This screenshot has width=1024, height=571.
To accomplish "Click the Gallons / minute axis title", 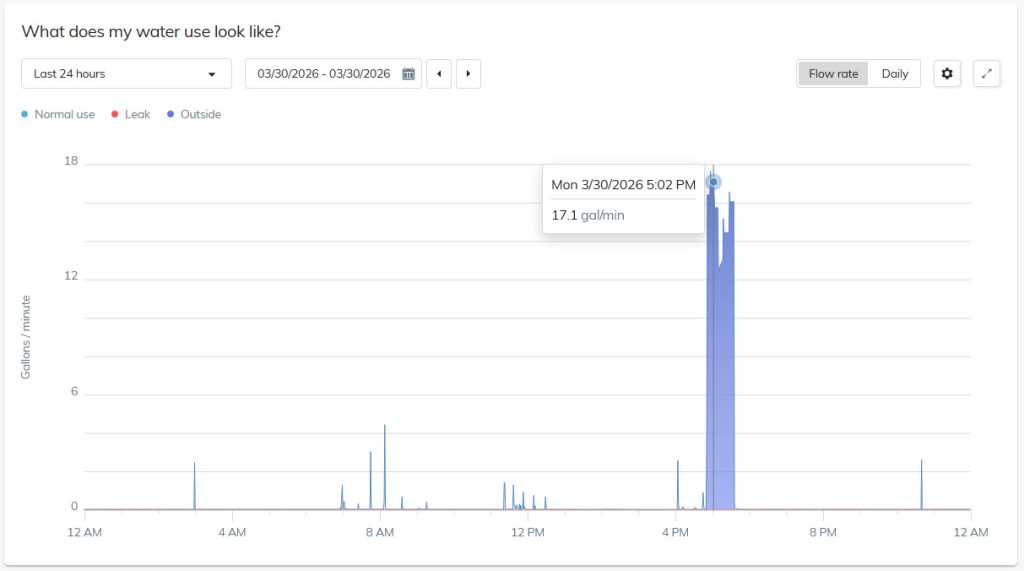I will [x=25, y=337].
